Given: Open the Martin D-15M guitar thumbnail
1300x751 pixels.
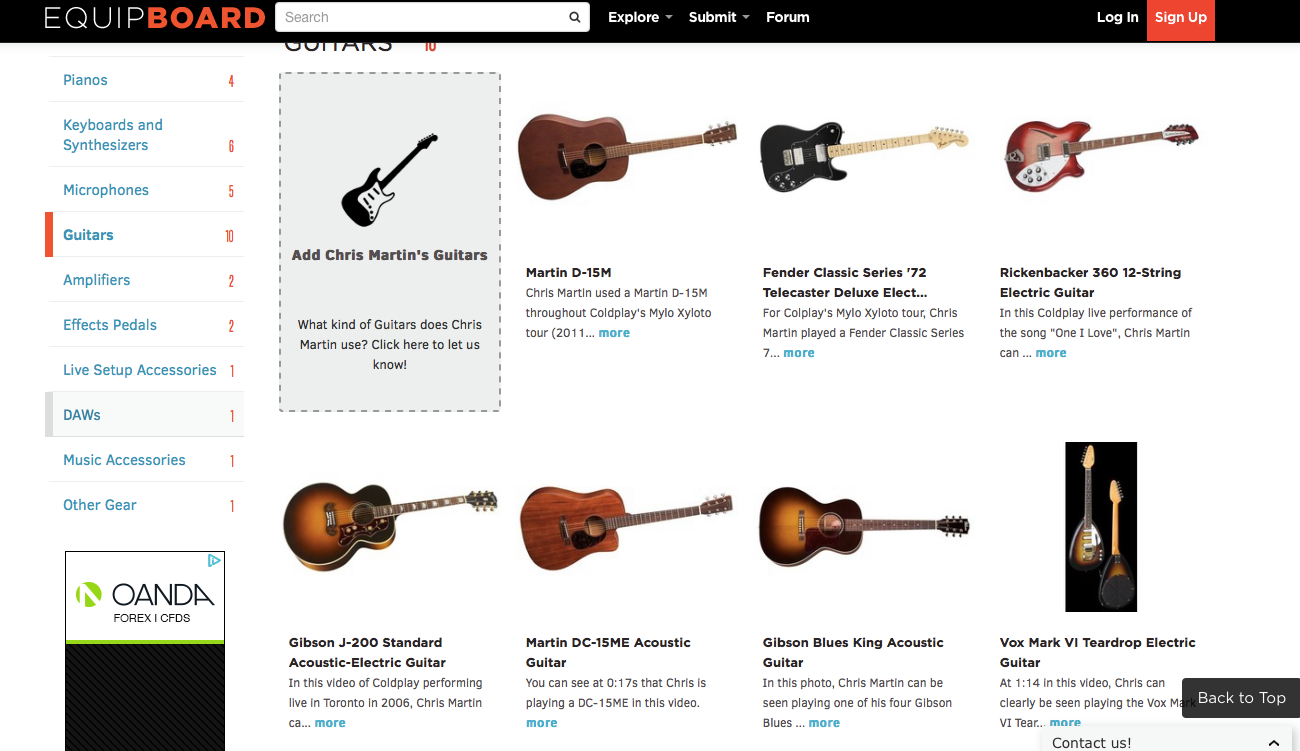Looking at the screenshot, I should click(627, 155).
